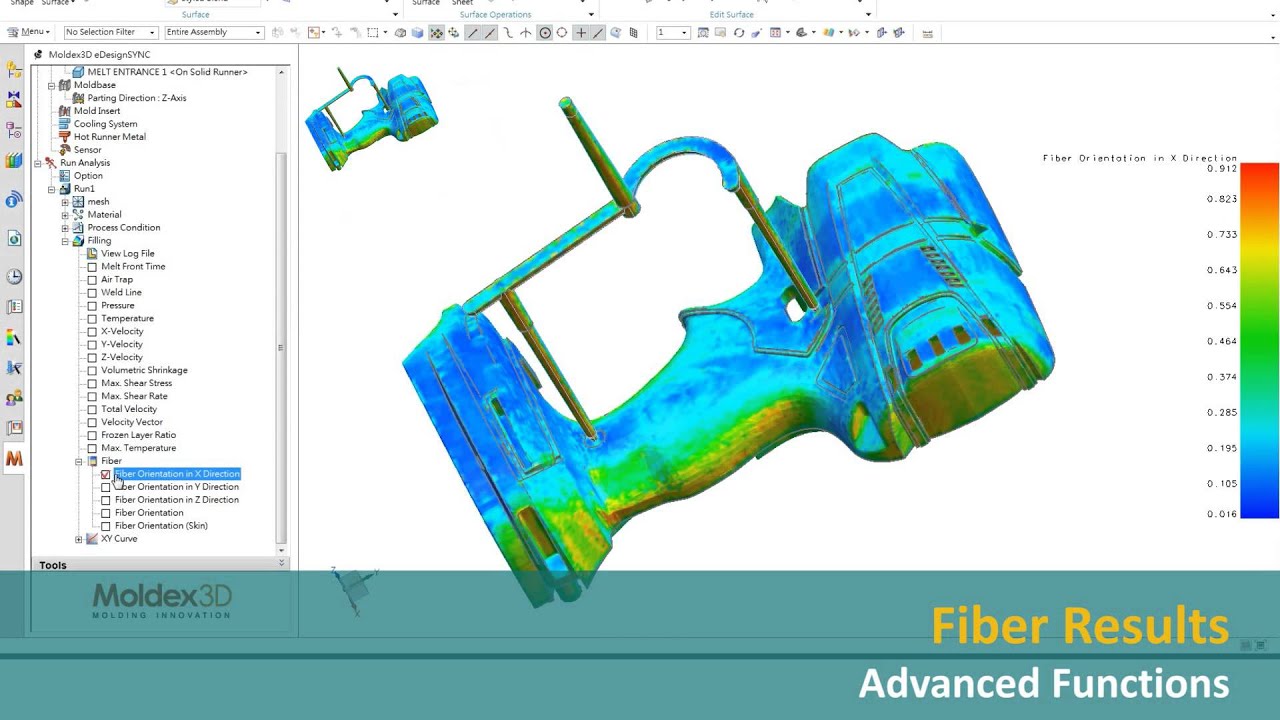Expand the Process Condition node
The height and width of the screenshot is (720, 1280).
(65, 228)
